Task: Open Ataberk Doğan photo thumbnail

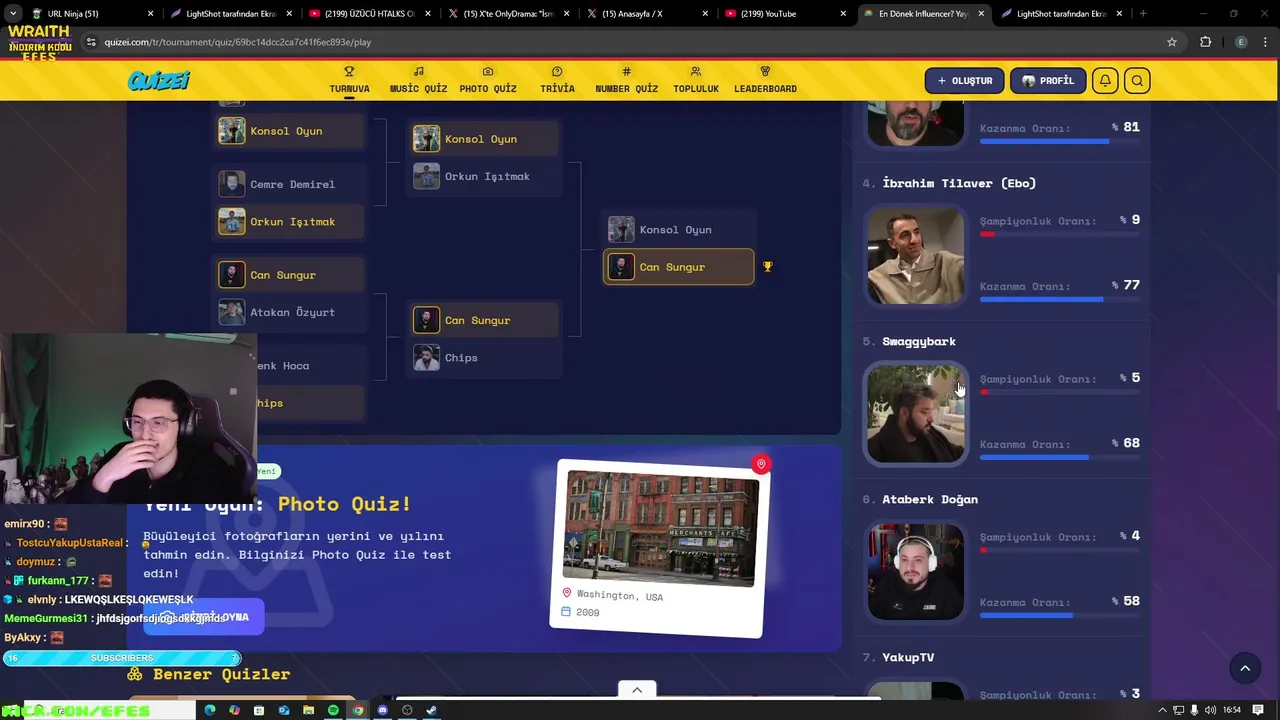Action: tap(916, 572)
